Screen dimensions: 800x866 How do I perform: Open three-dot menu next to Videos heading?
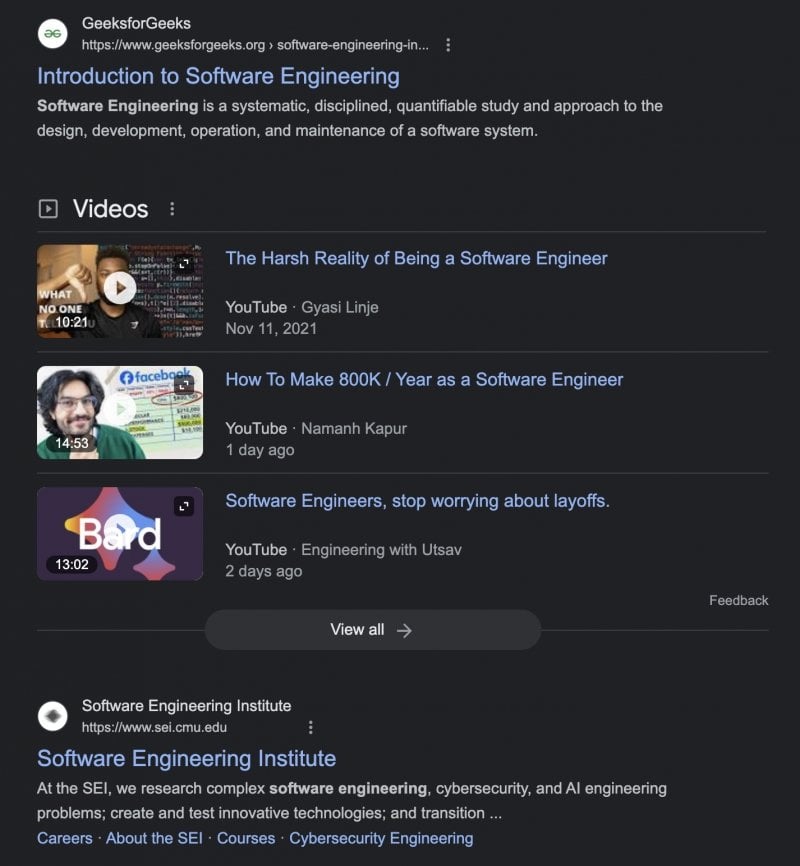(x=172, y=209)
